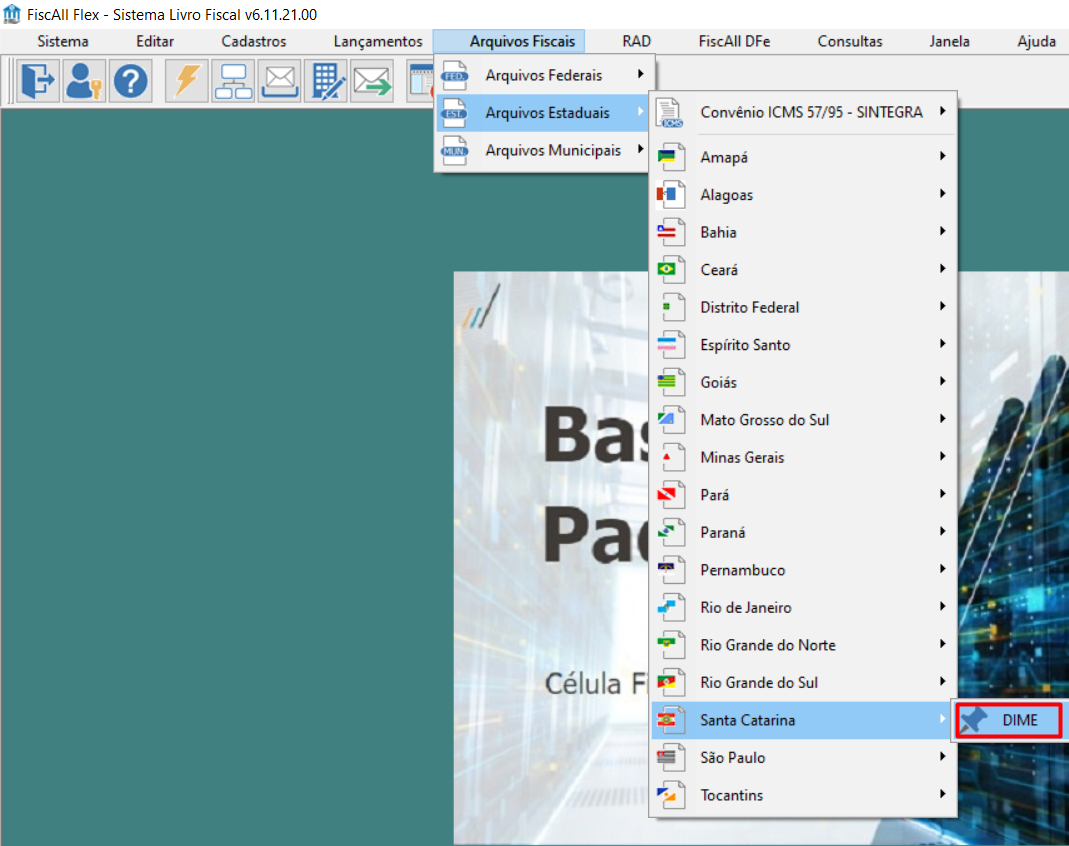Click the FED document icon for Arquivos Federais
The width and height of the screenshot is (1069, 846).
(x=455, y=75)
